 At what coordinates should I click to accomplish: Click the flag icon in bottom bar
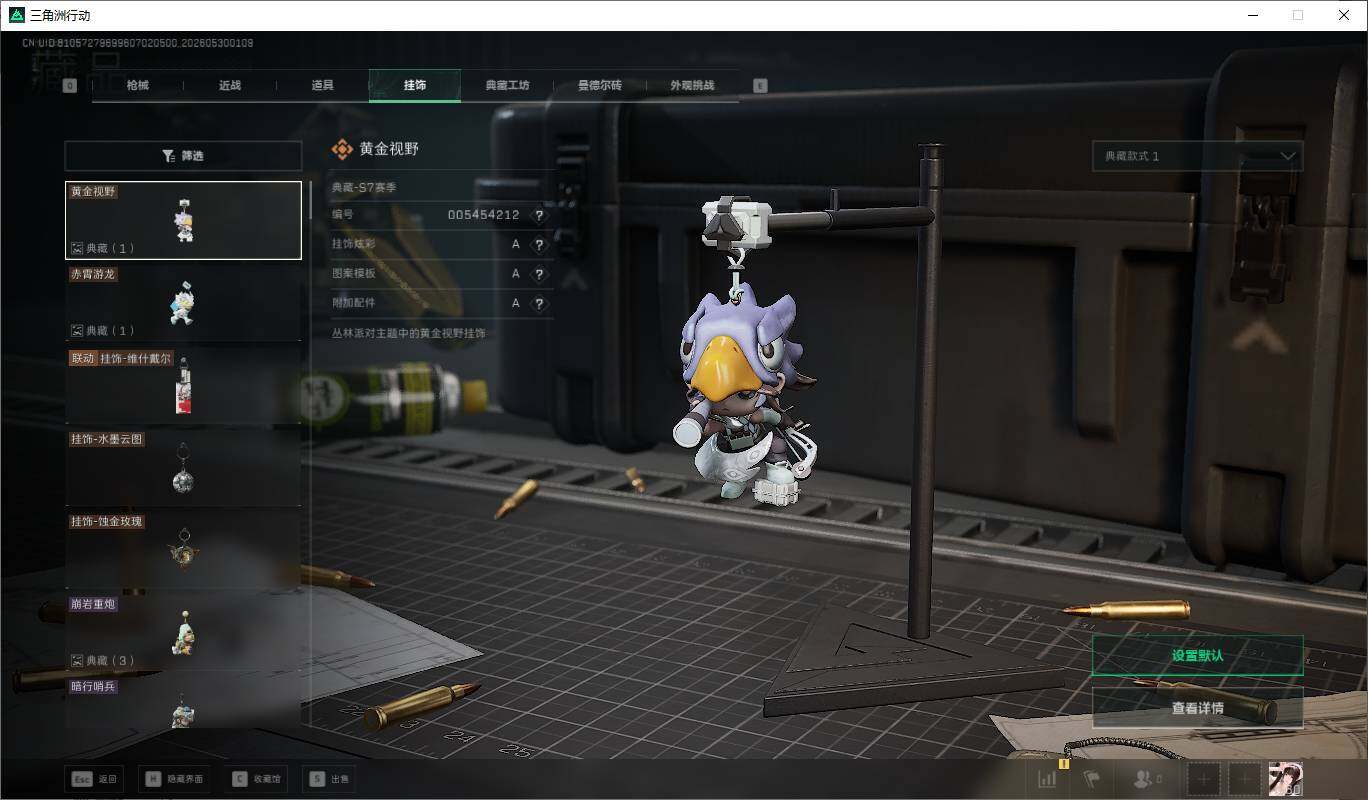(1091, 779)
